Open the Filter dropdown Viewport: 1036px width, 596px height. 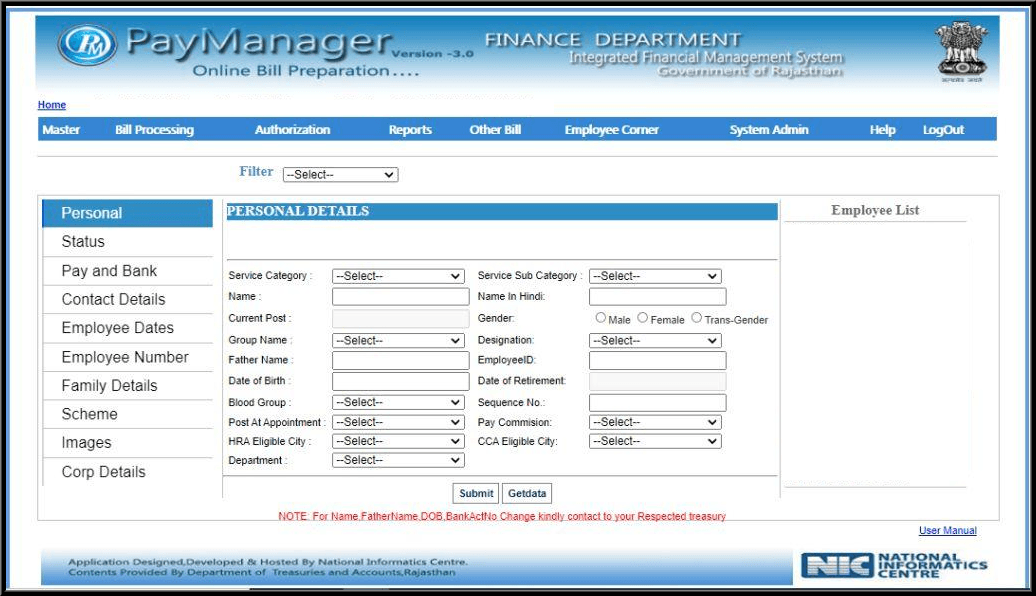coord(340,174)
